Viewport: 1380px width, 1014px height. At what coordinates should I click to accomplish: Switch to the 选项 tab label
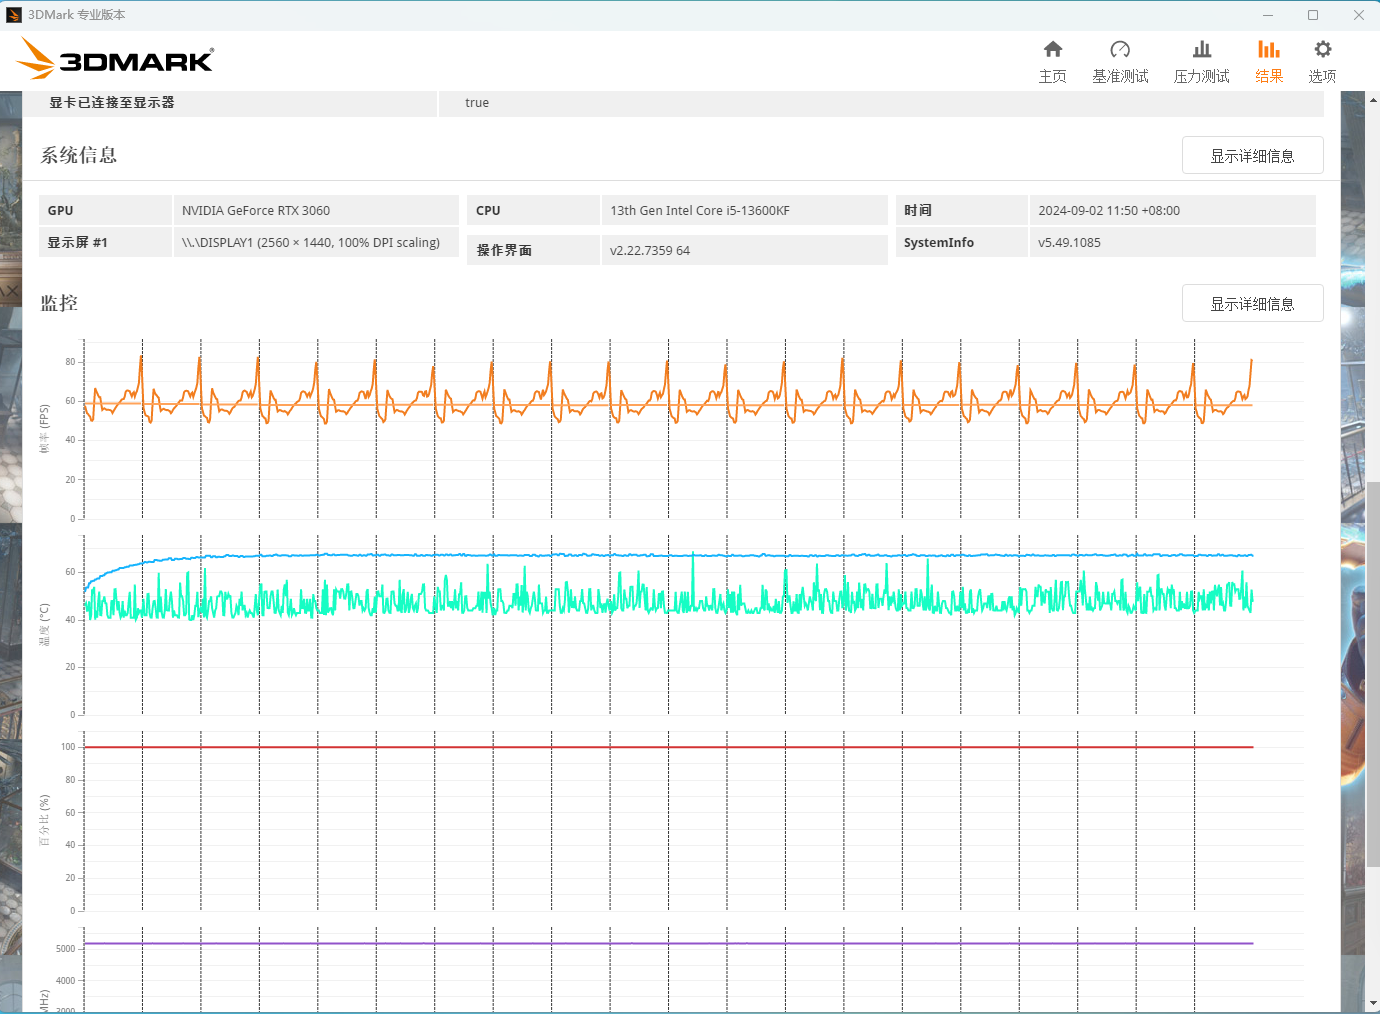pyautogui.click(x=1322, y=76)
